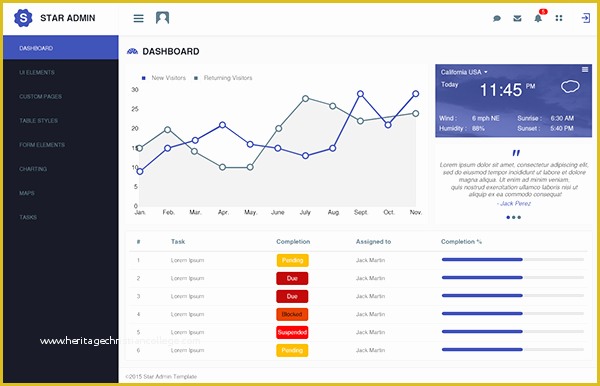Select the third carousel dot
Screen dimensions: 600x386
click(x=519, y=217)
